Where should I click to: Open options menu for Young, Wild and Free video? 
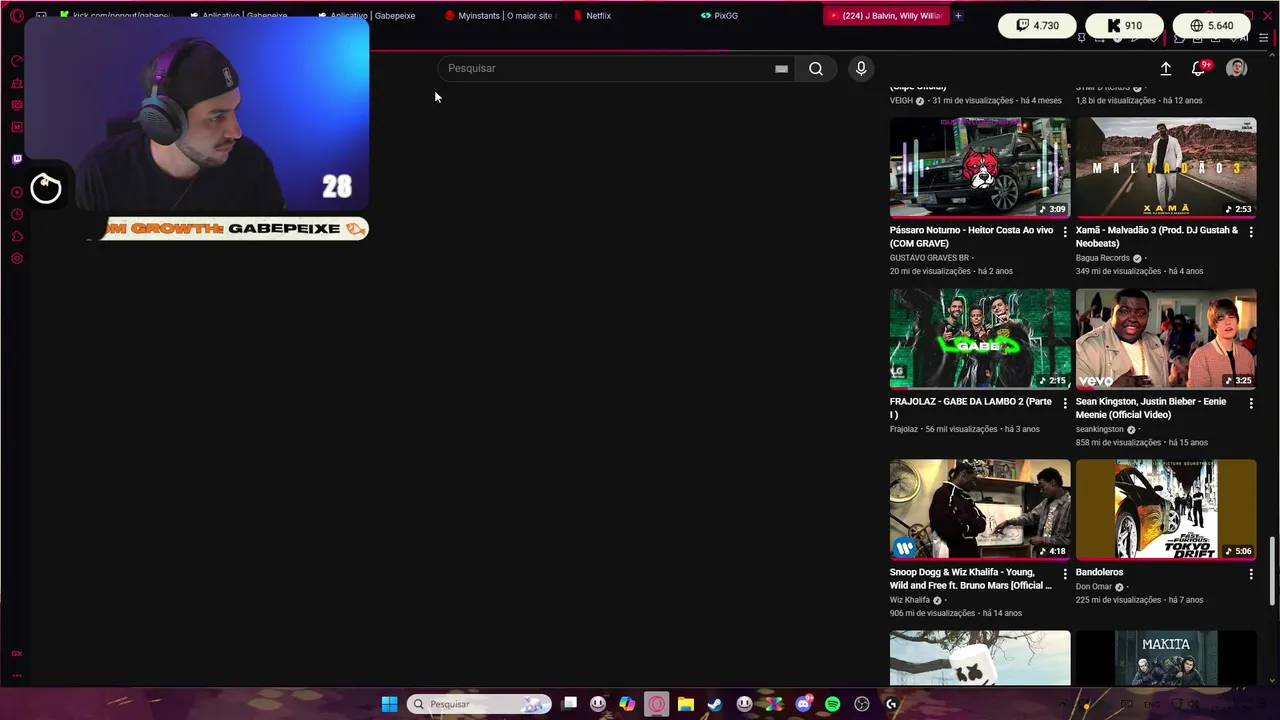pos(1065,574)
